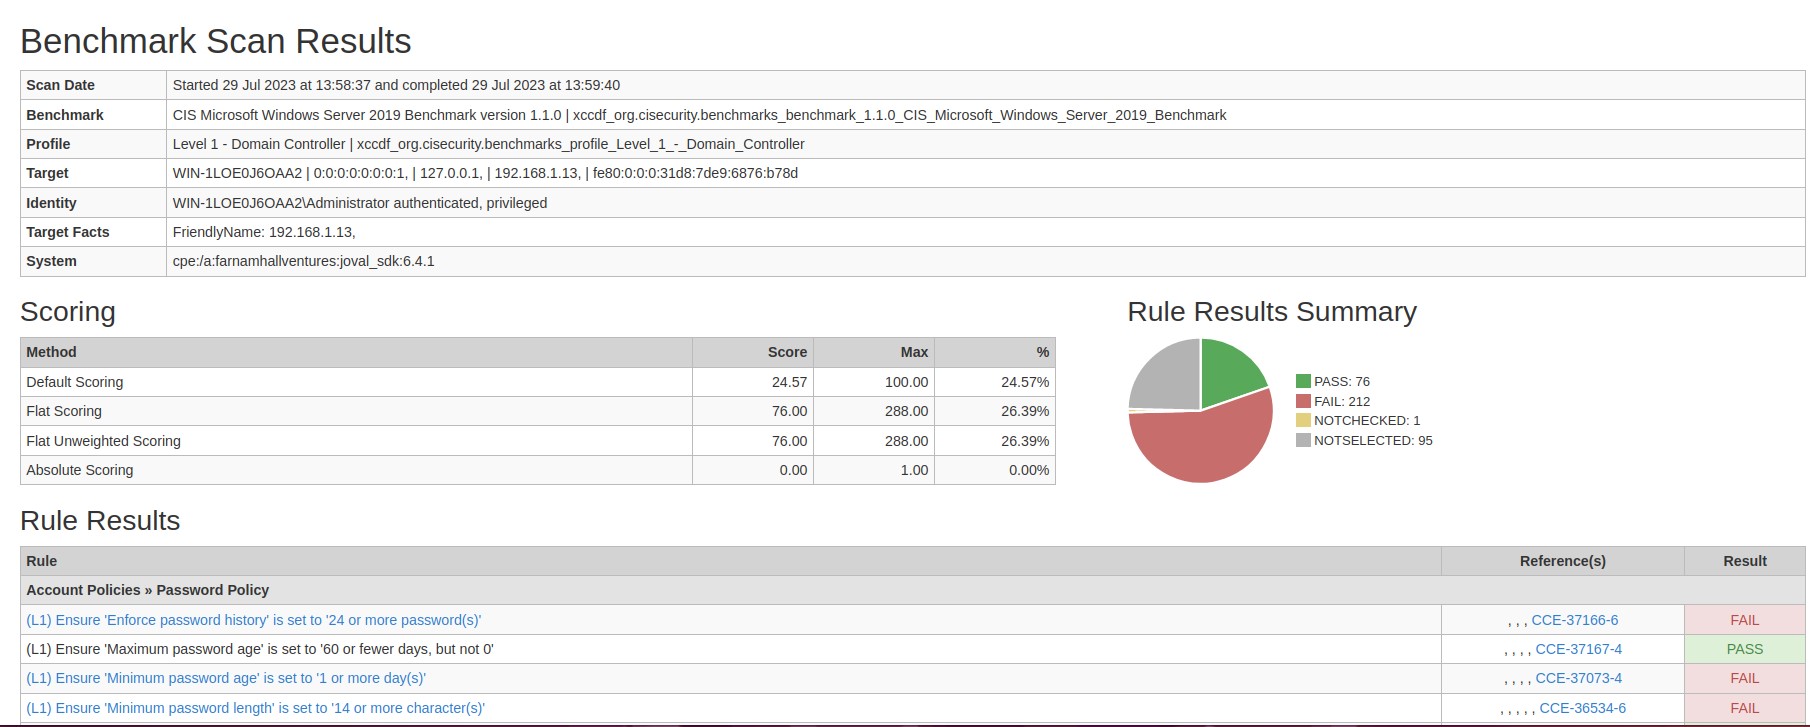Open the 'Minimum password length' rule link
Viewport: 1810px width, 727px height.
point(255,708)
